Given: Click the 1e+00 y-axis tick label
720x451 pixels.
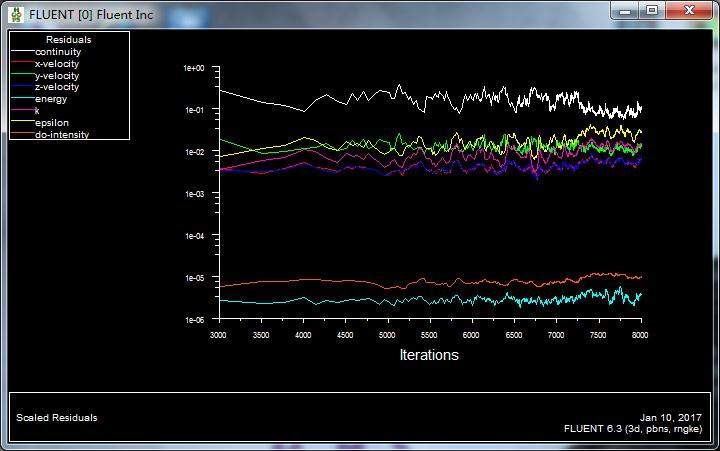Looking at the screenshot, I should tap(193, 68).
